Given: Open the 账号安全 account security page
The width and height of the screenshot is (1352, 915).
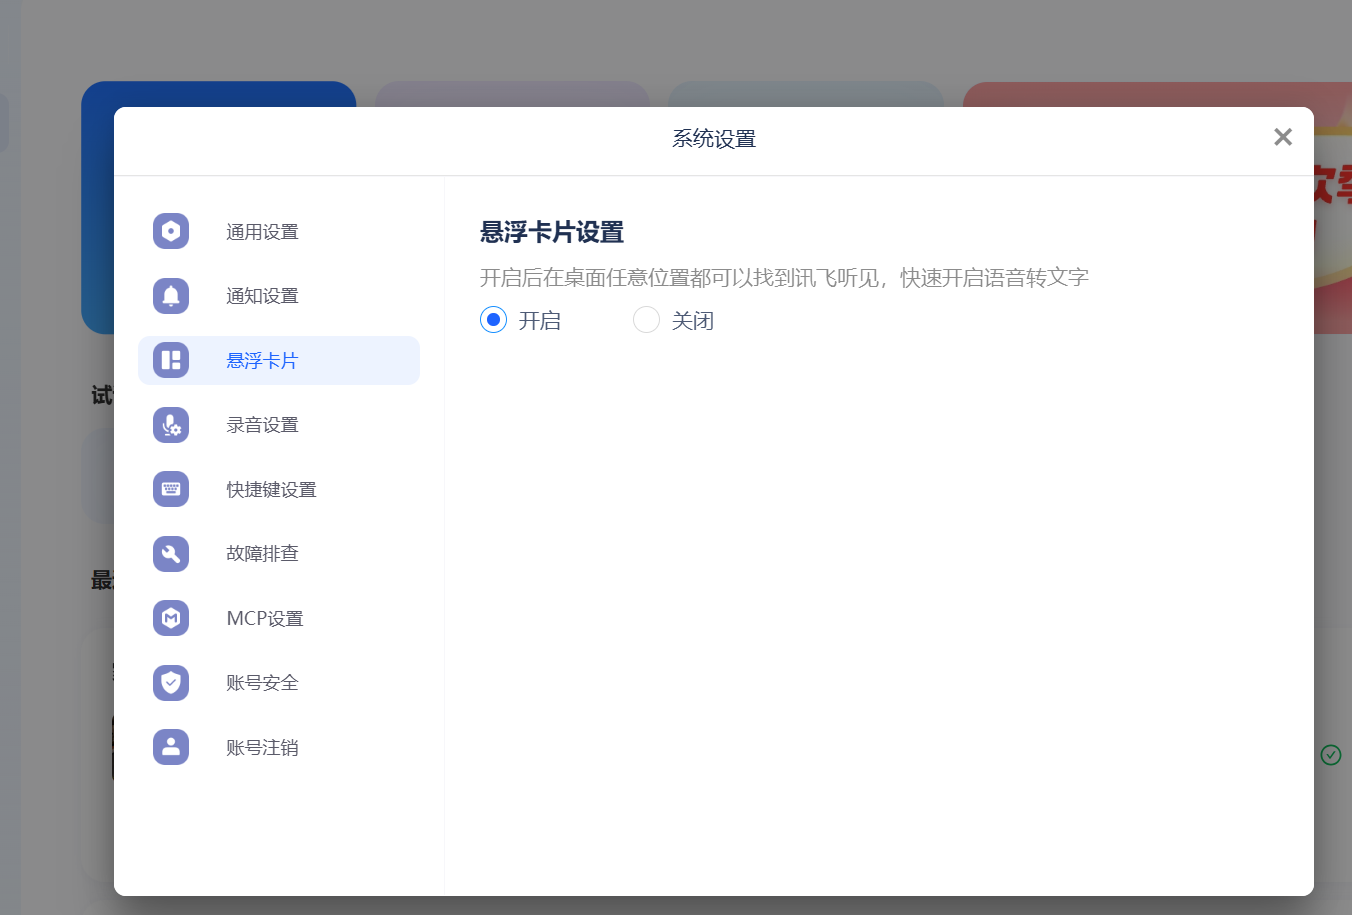Looking at the screenshot, I should click(x=263, y=683).
